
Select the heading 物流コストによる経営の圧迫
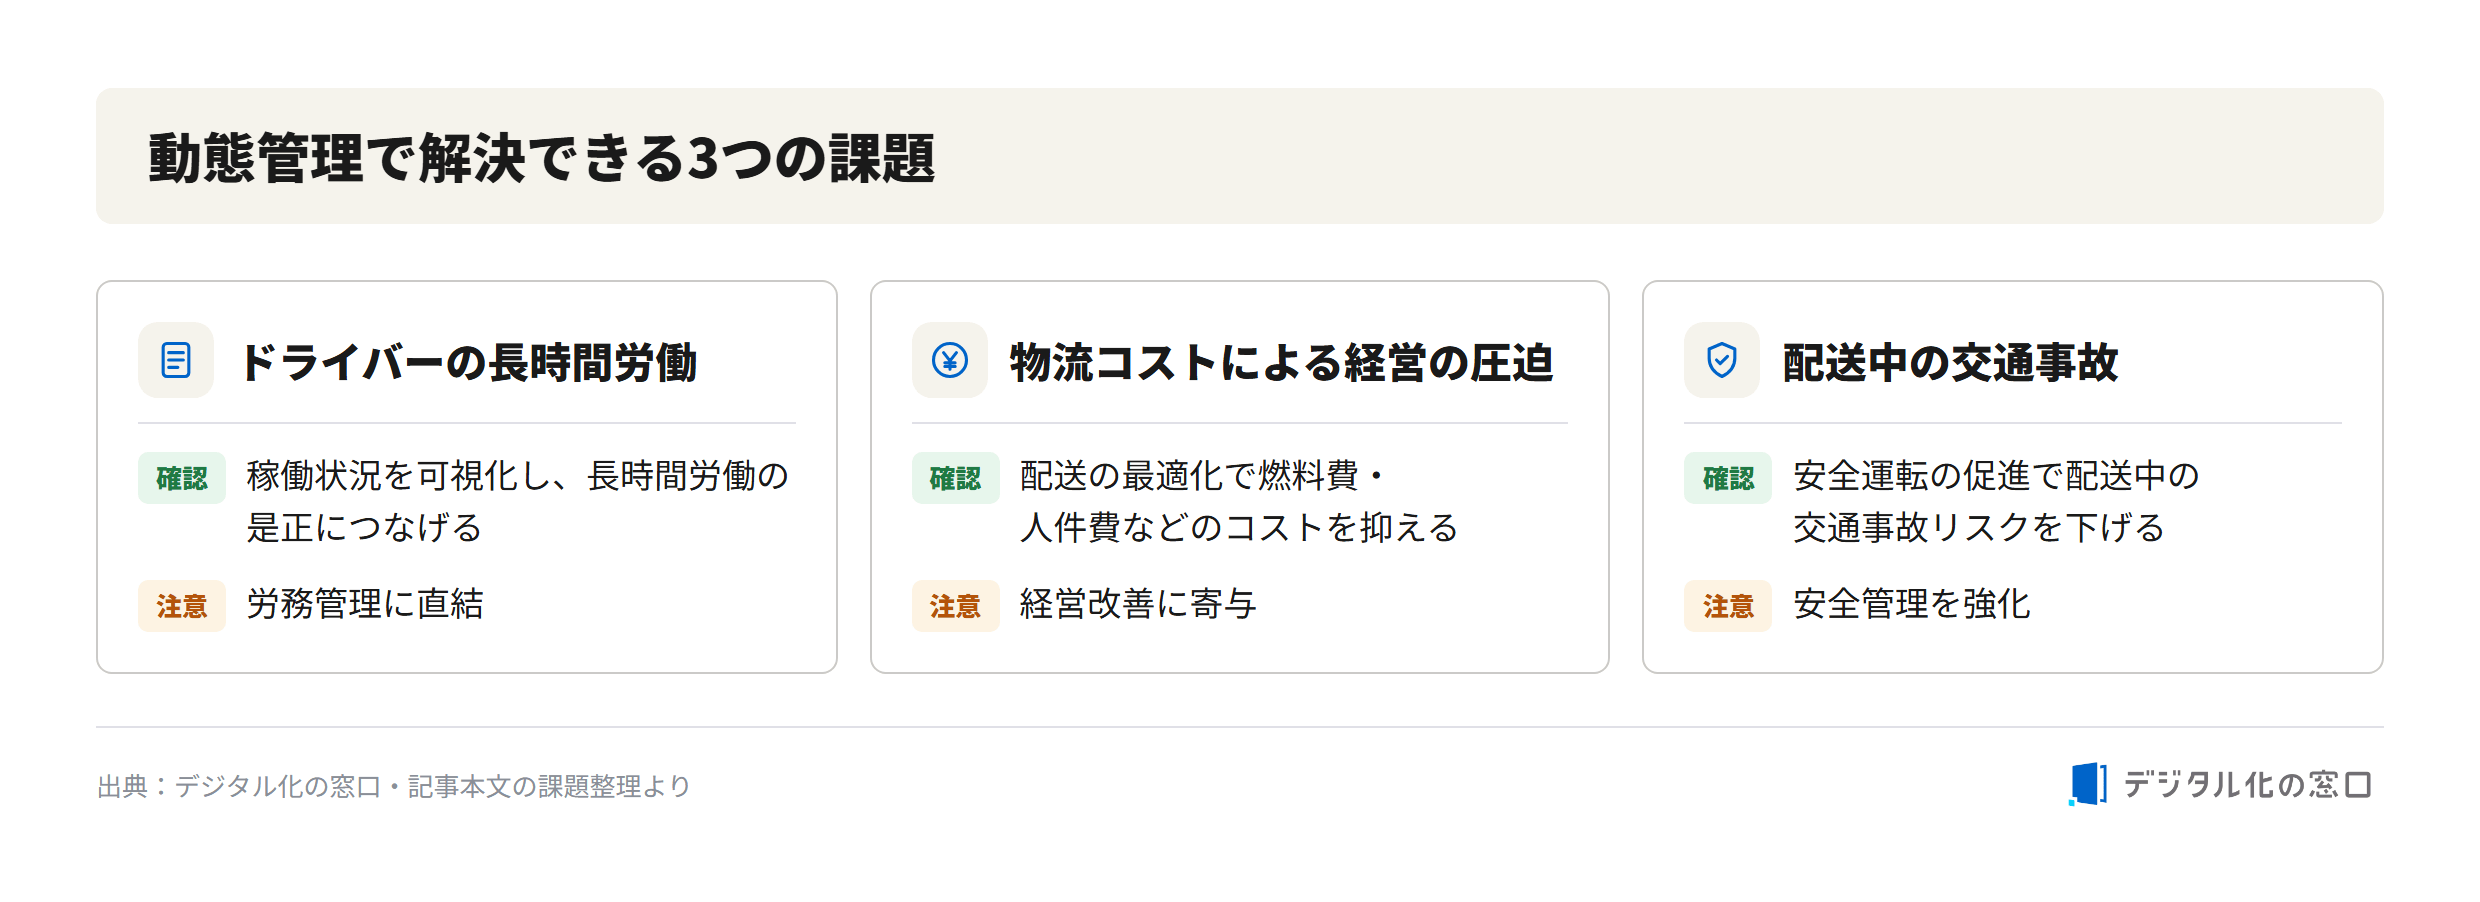pyautogui.click(x=1282, y=362)
